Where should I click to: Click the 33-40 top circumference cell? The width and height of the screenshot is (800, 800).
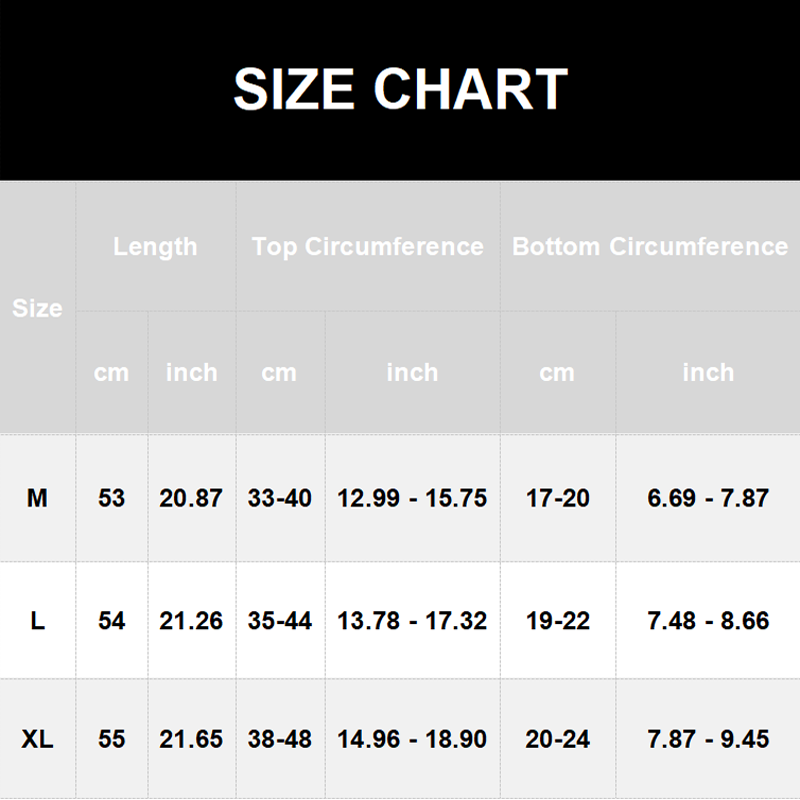[x=280, y=498]
